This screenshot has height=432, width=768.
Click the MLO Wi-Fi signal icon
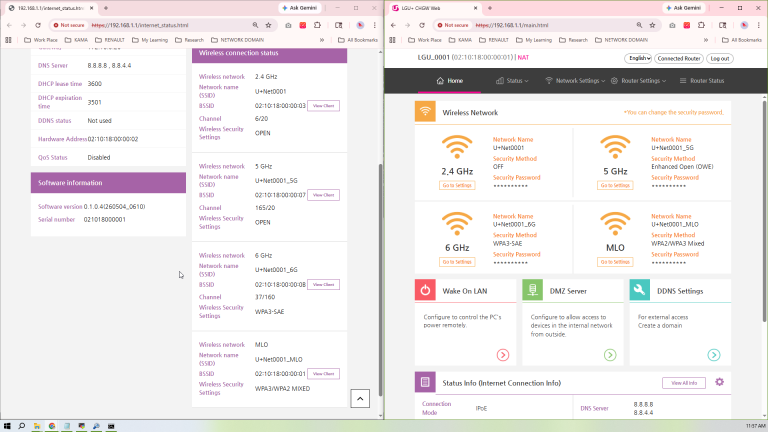[615, 224]
